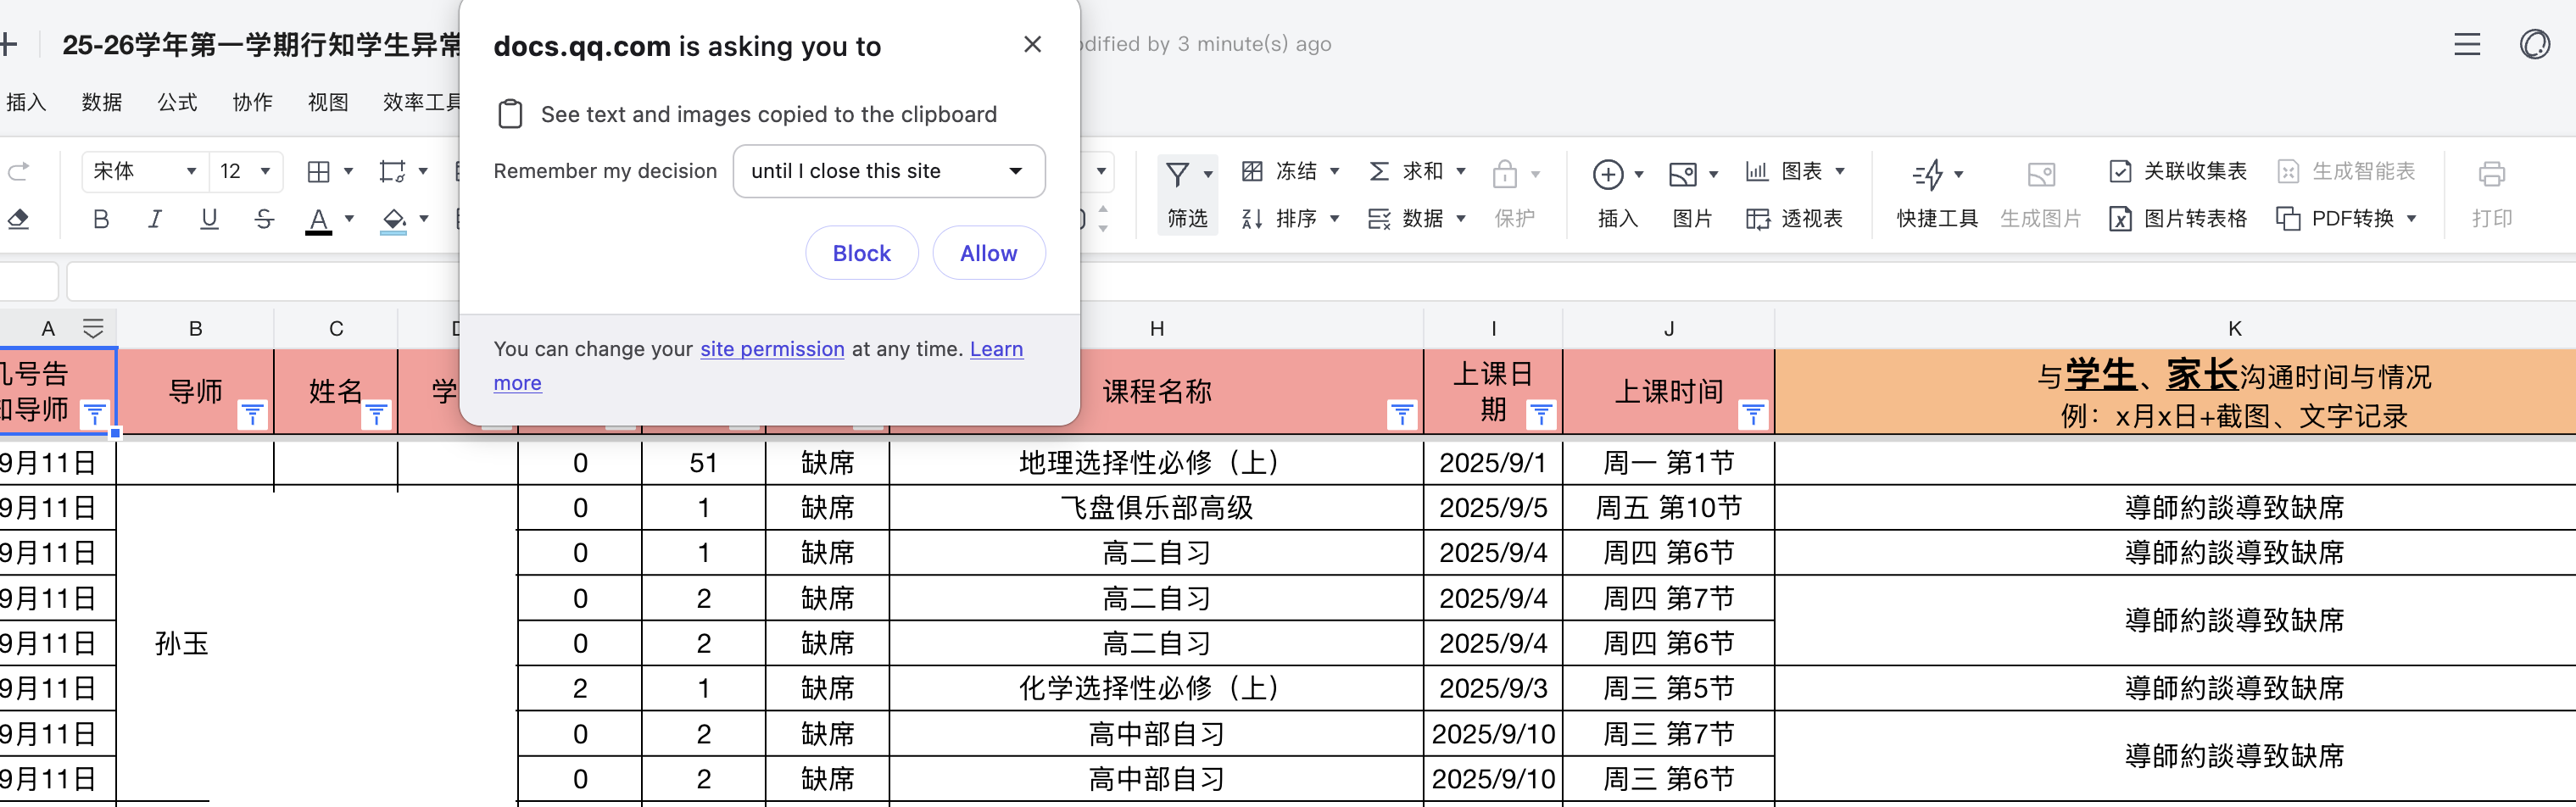Click the site permission link
This screenshot has height=807, width=2576.
(x=772, y=349)
